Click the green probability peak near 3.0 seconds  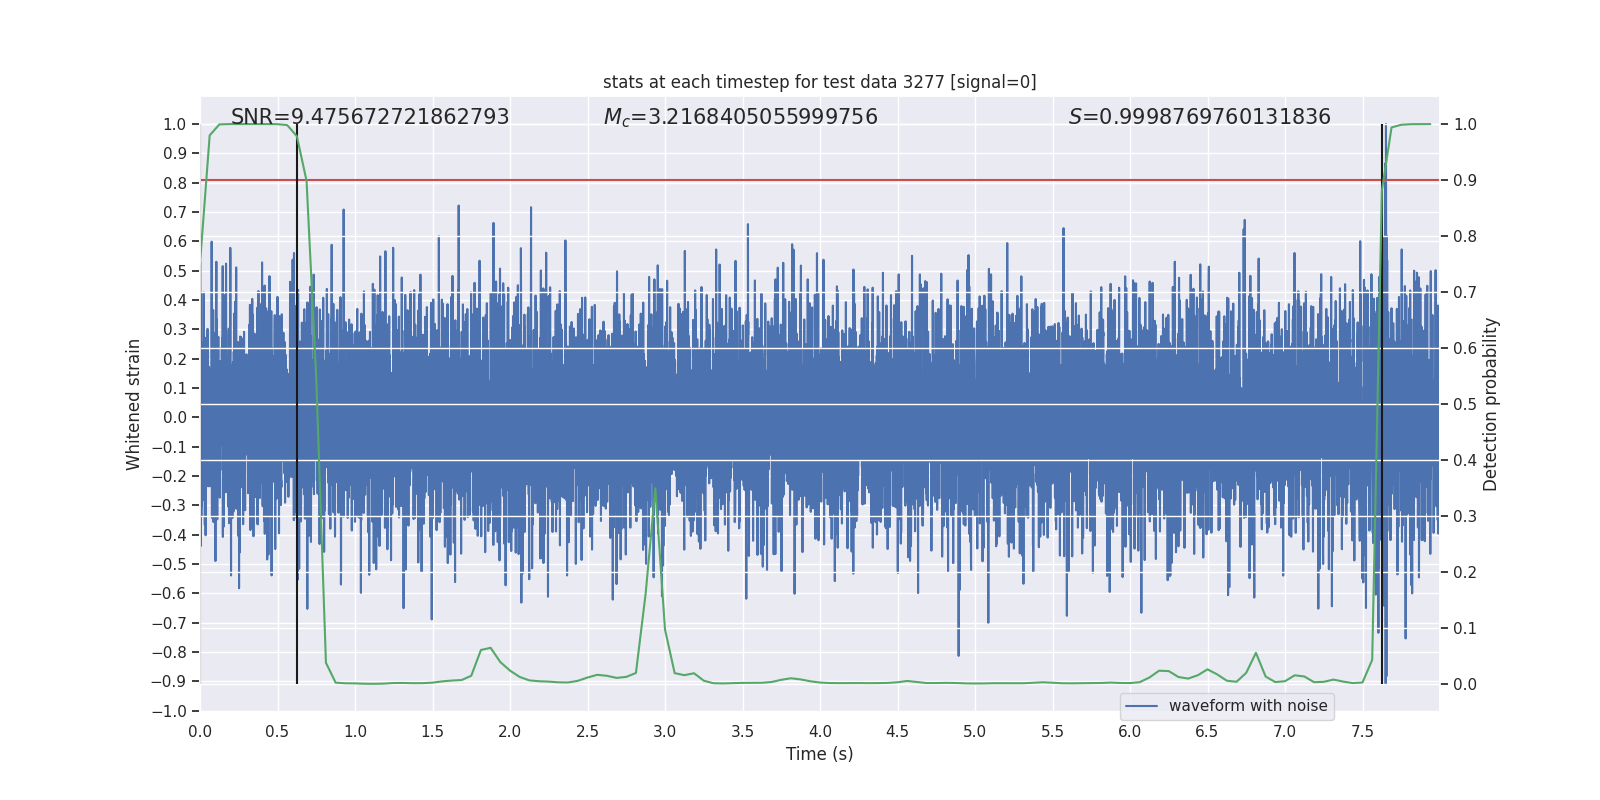655,490
